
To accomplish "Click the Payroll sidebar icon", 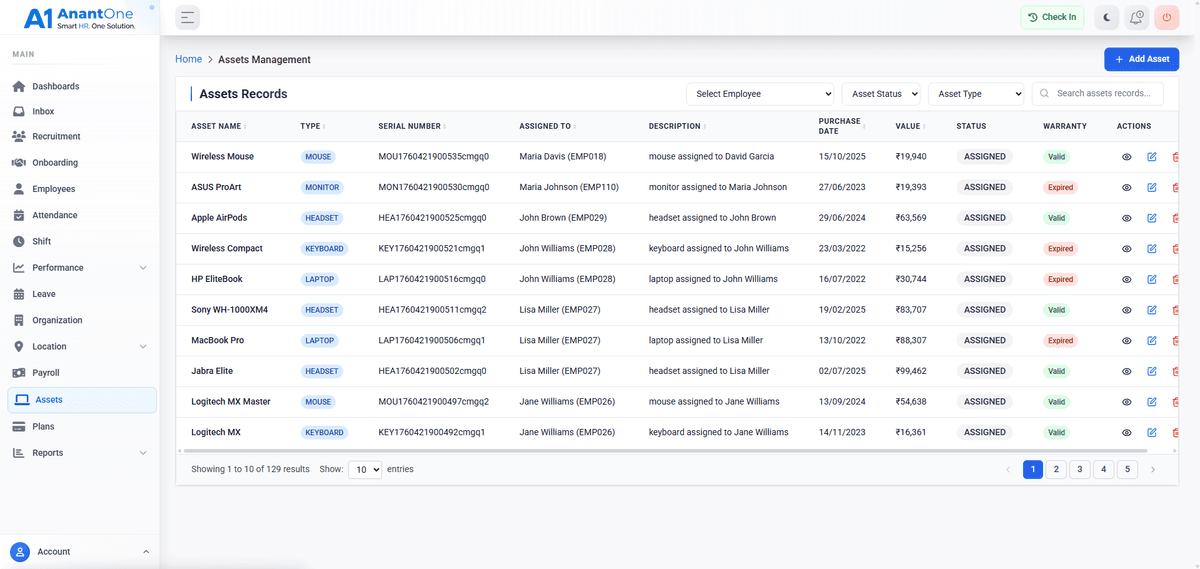I will 19,373.
